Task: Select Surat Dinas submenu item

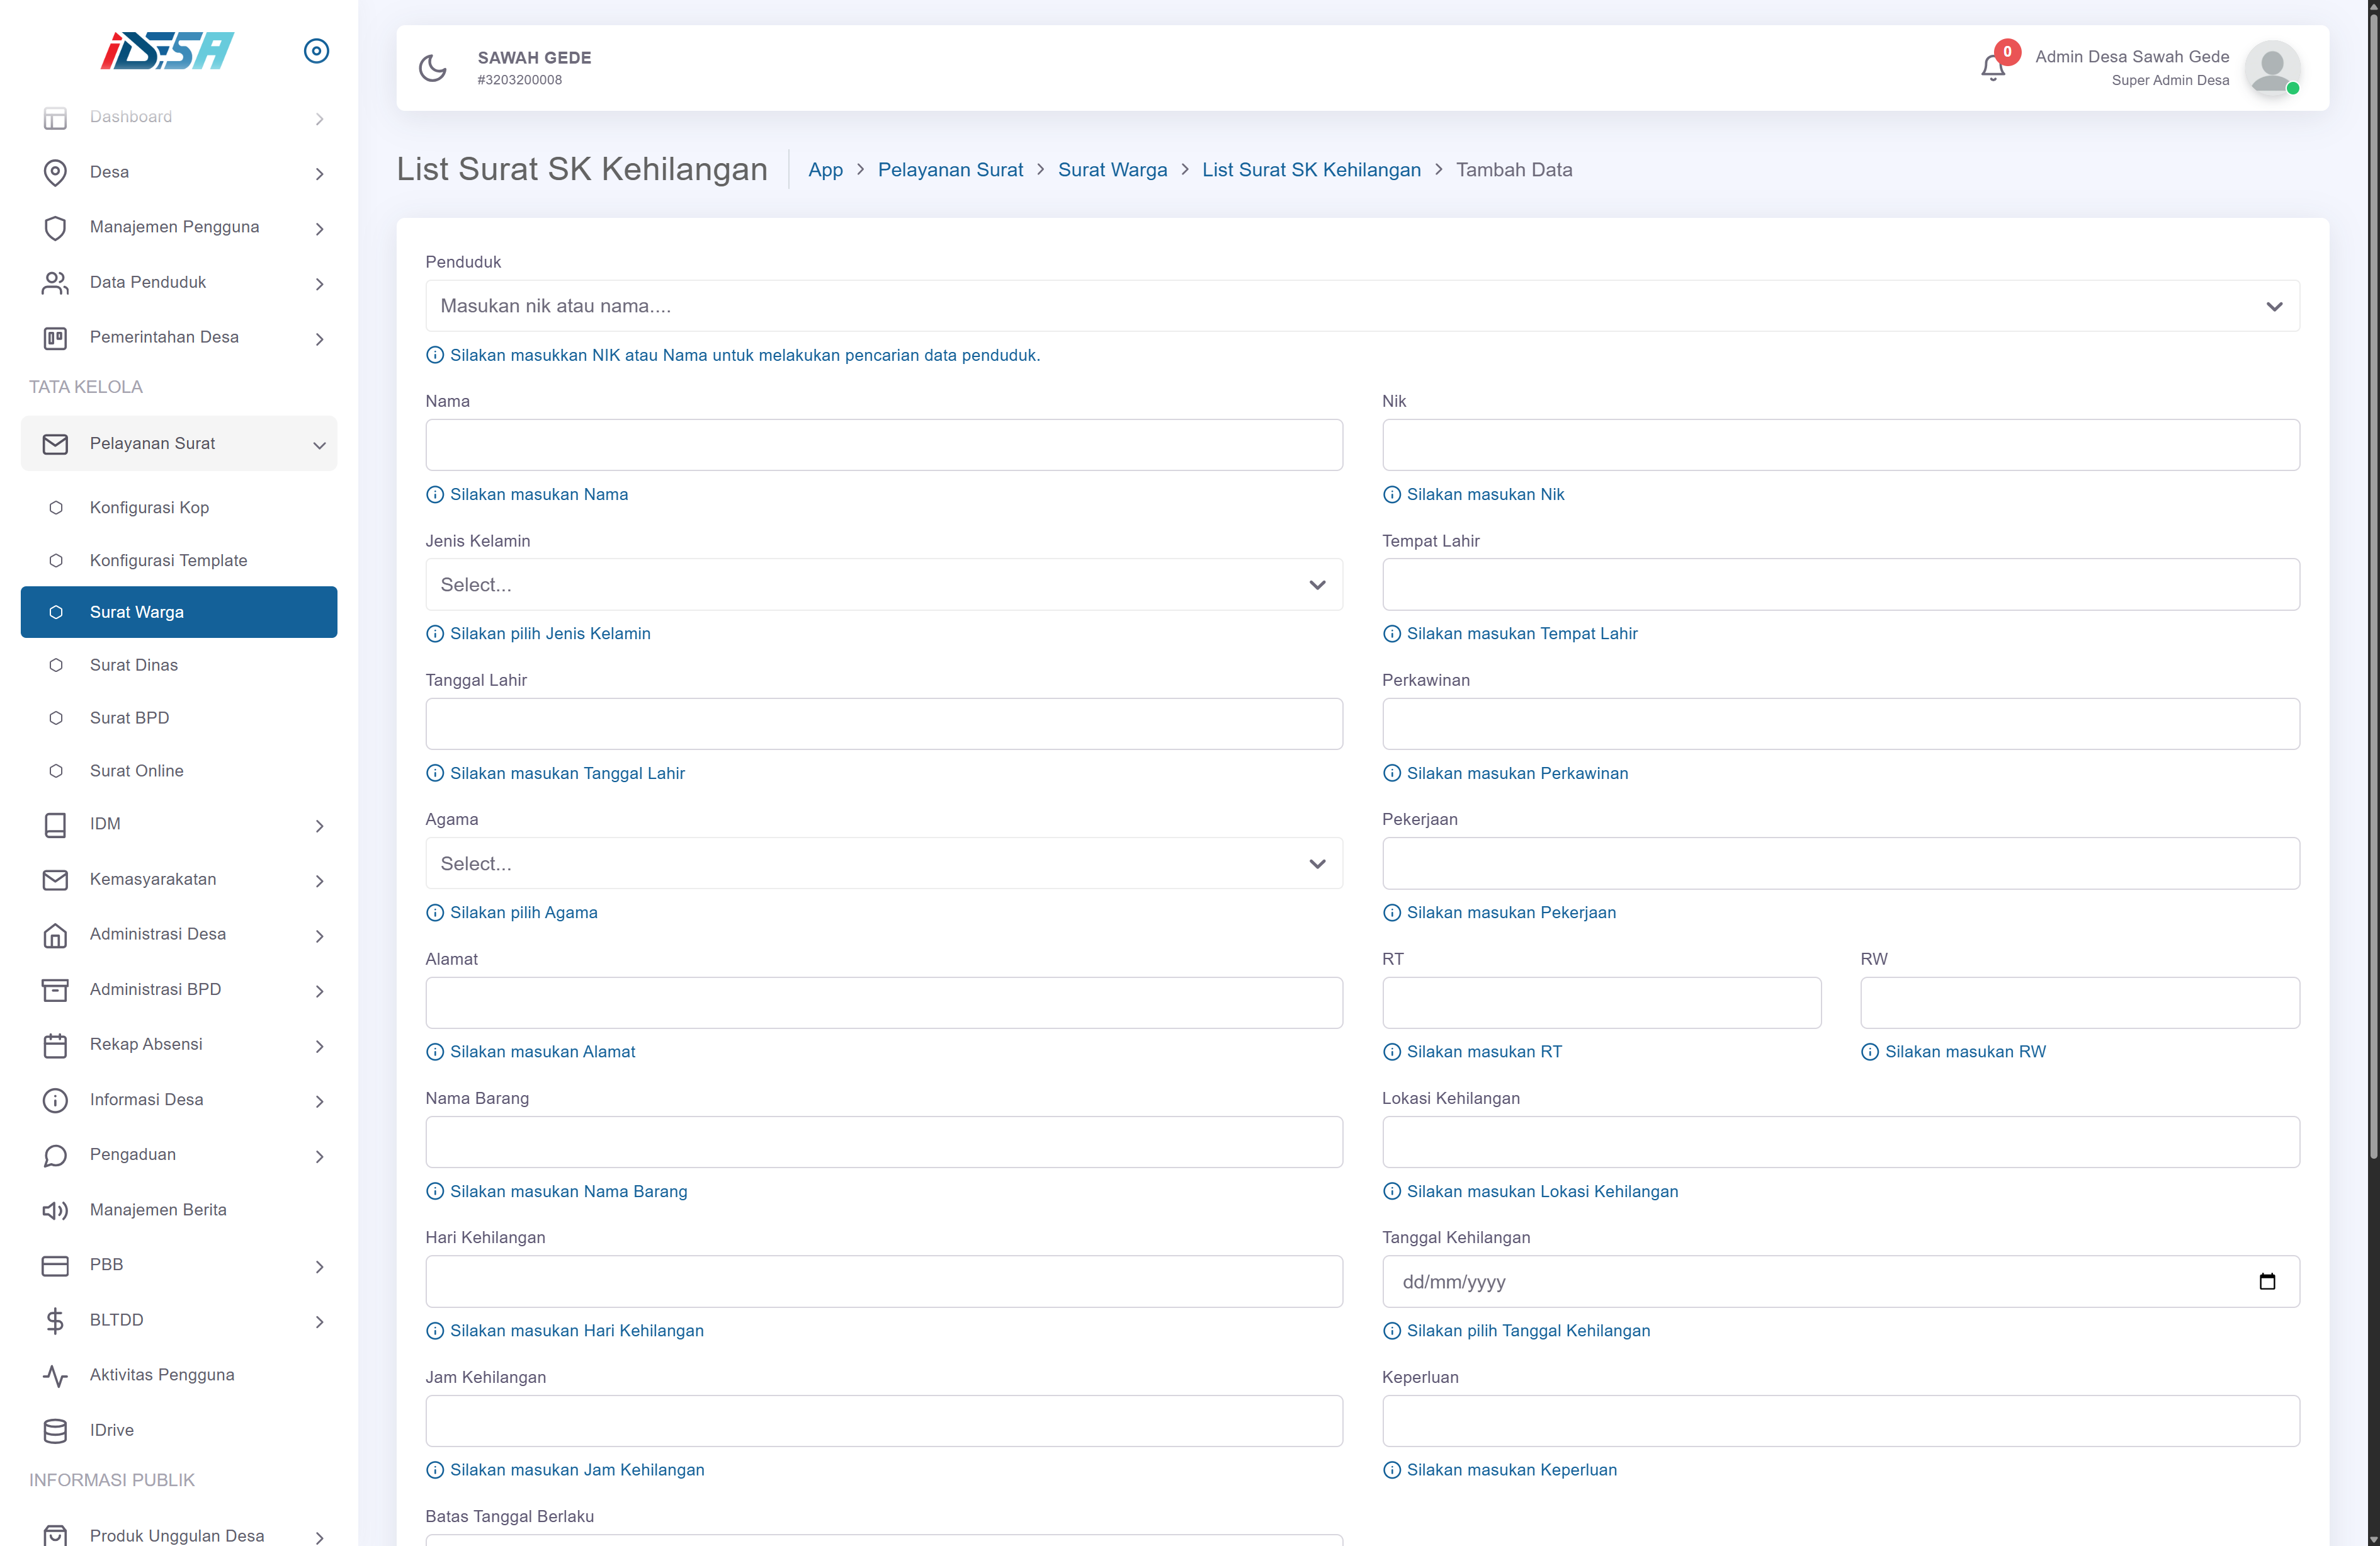Action: [x=133, y=665]
